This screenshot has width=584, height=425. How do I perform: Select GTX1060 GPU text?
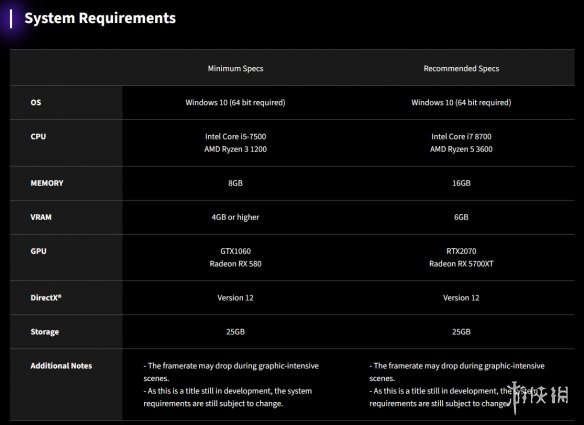[235, 251]
